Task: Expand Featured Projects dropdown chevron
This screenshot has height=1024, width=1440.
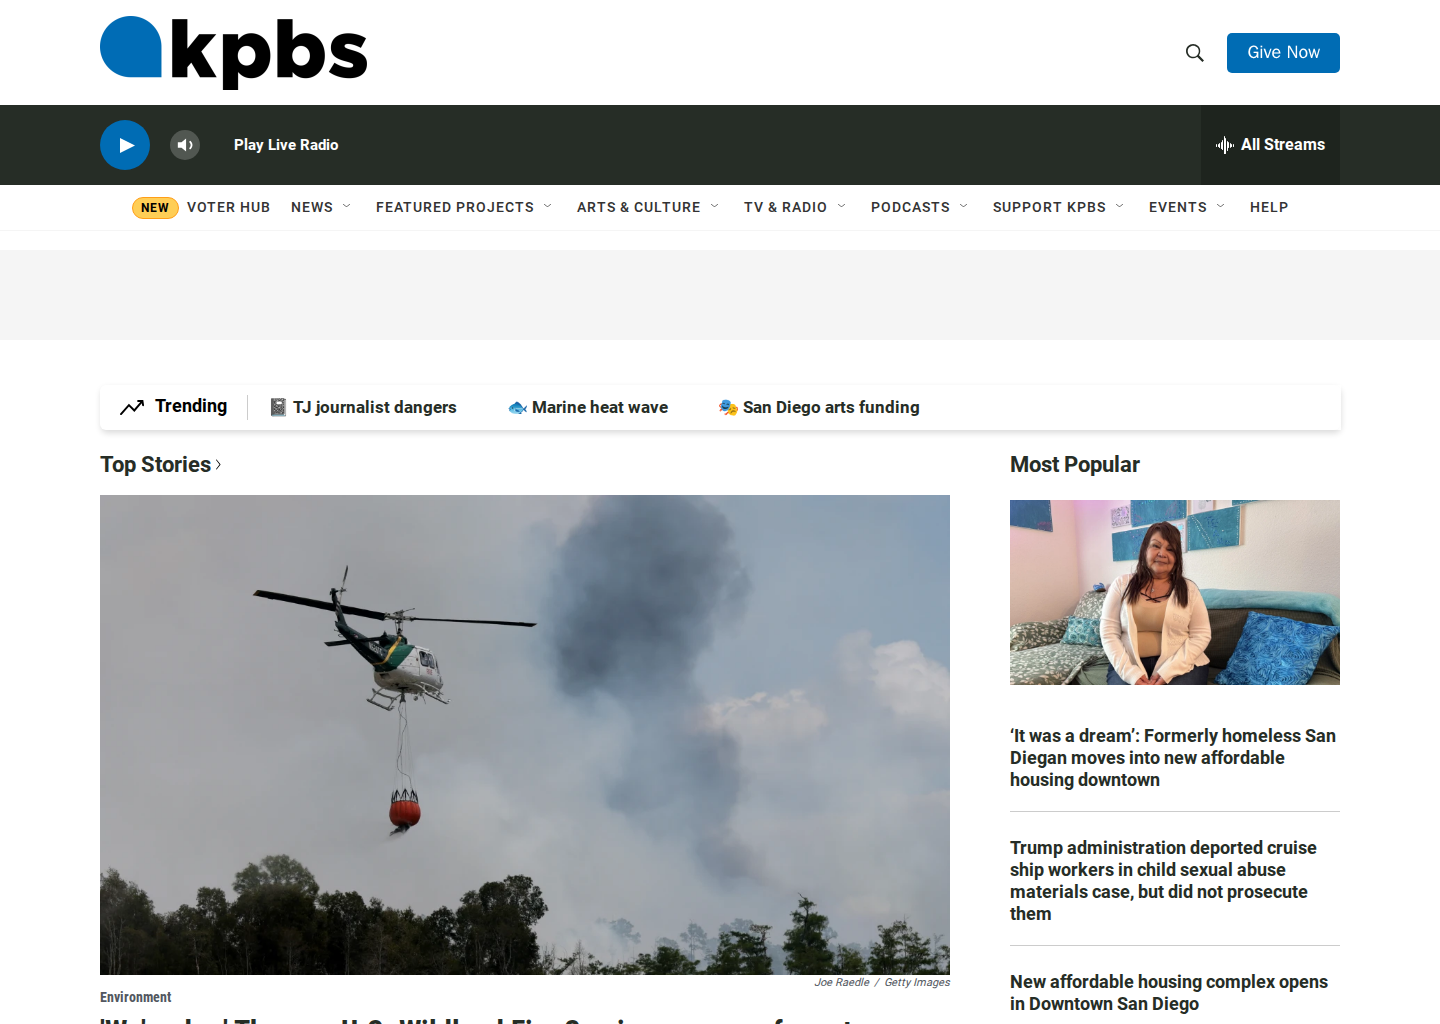Action: click(x=548, y=207)
